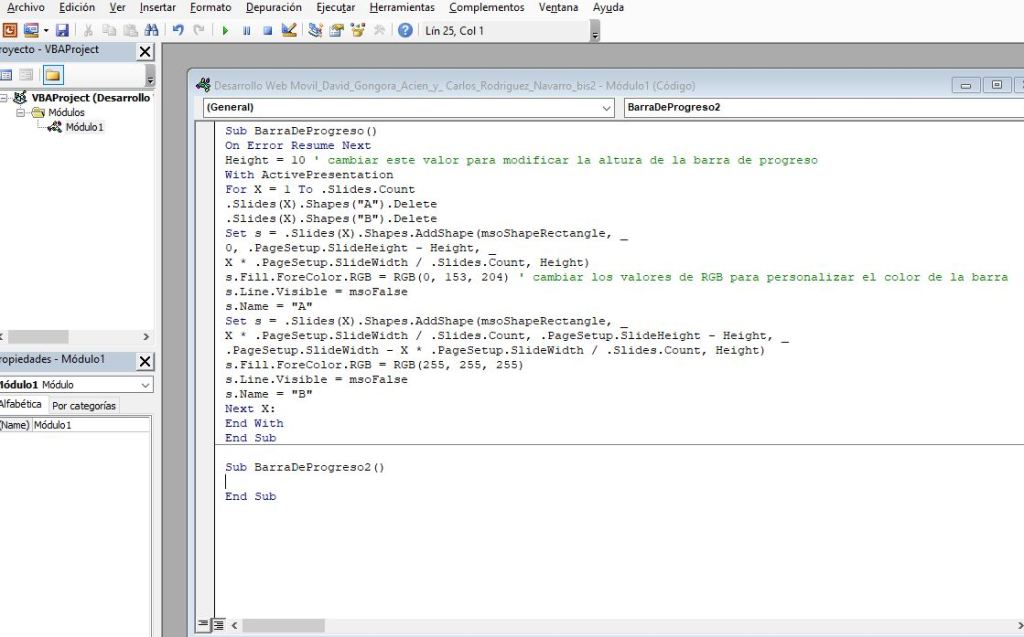Select Módulo1 in the project tree
Image resolution: width=1024 pixels, height=637 pixels.
84,127
